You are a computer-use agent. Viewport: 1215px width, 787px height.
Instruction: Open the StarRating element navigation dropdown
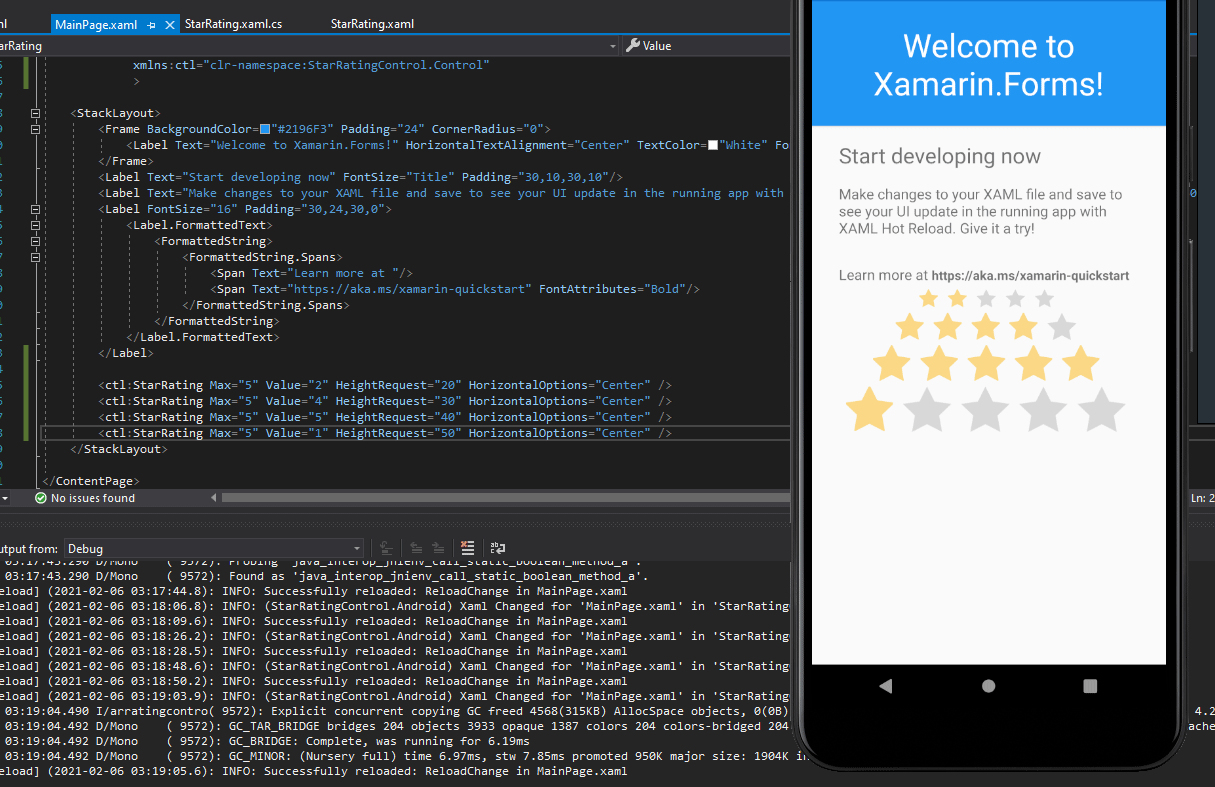click(613, 46)
